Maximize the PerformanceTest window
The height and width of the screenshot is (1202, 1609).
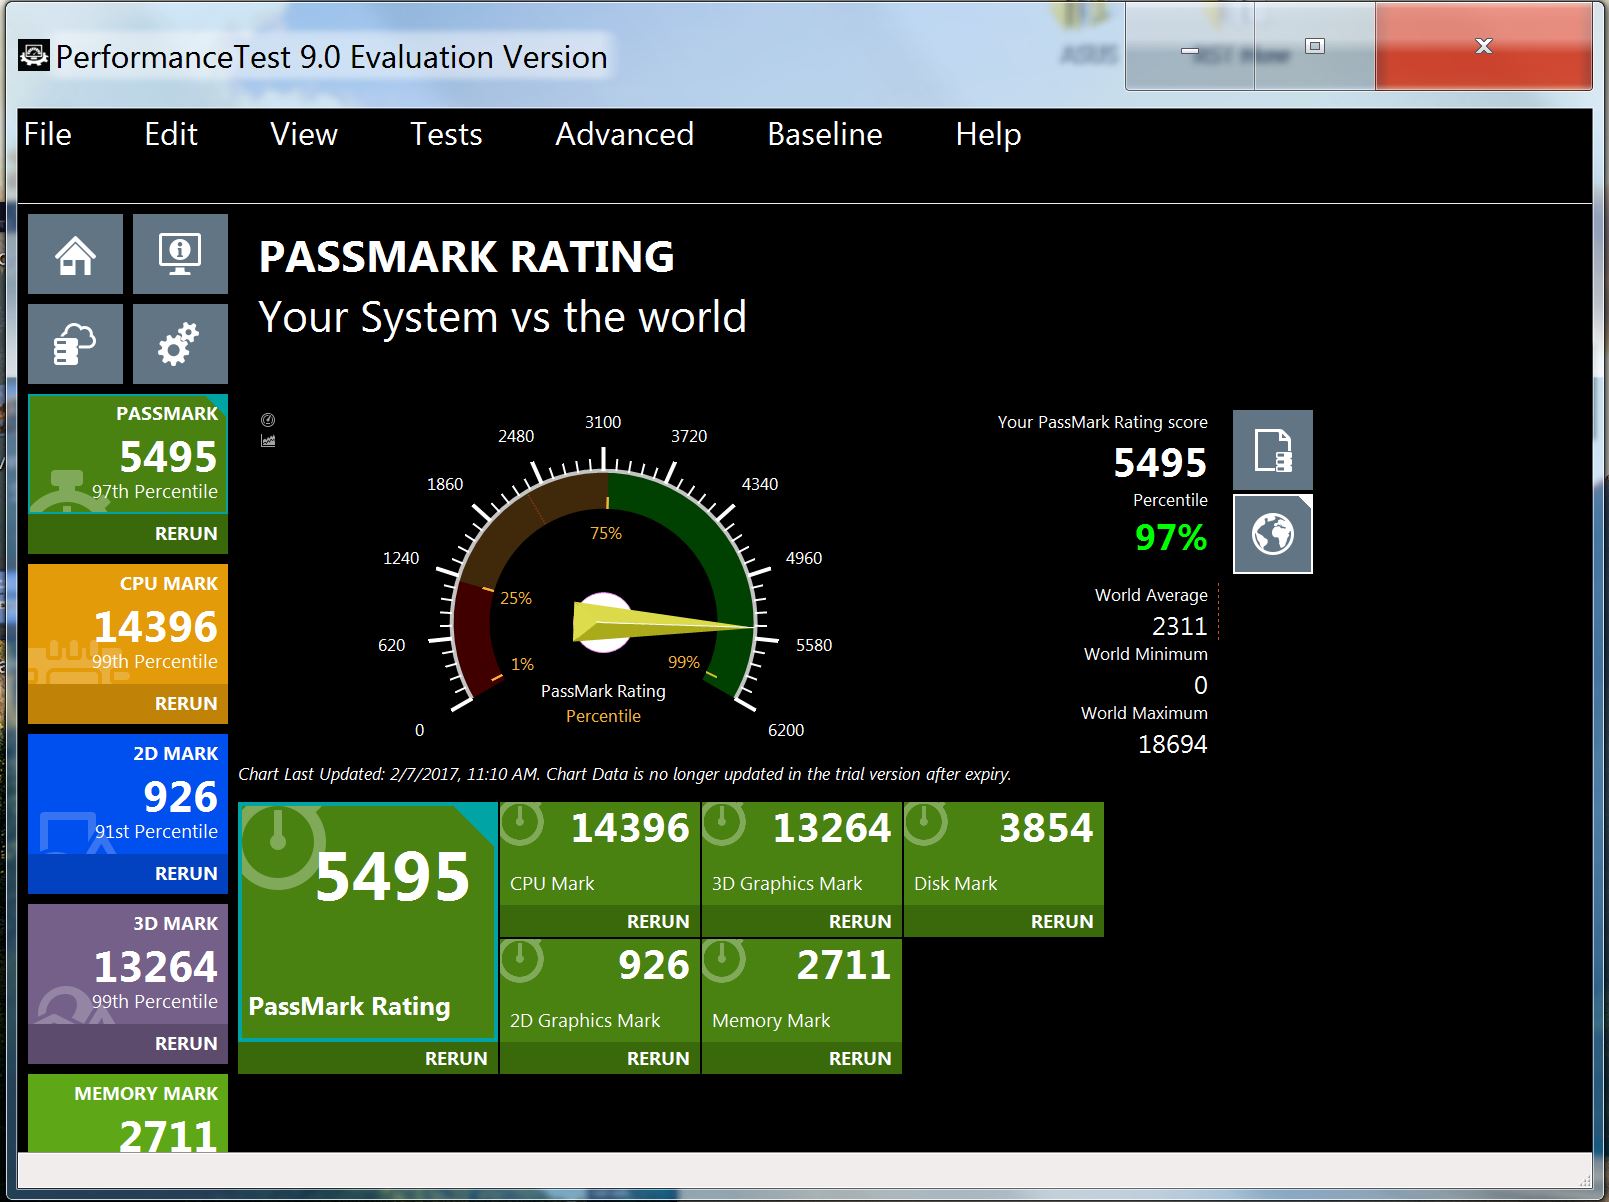point(1315,47)
